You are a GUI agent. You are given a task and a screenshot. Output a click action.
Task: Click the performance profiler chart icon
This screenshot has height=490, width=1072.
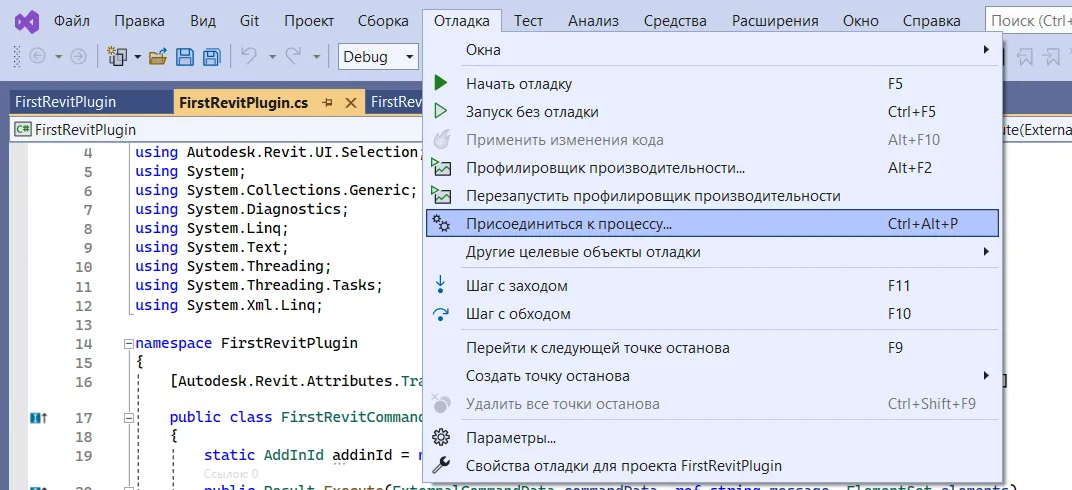point(441,167)
